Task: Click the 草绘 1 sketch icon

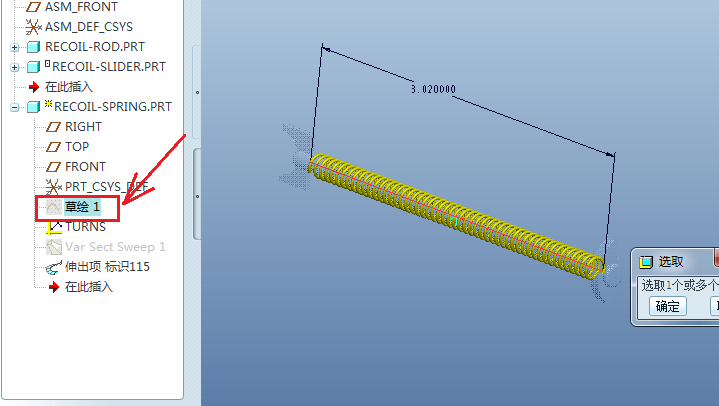Action: tap(54, 207)
